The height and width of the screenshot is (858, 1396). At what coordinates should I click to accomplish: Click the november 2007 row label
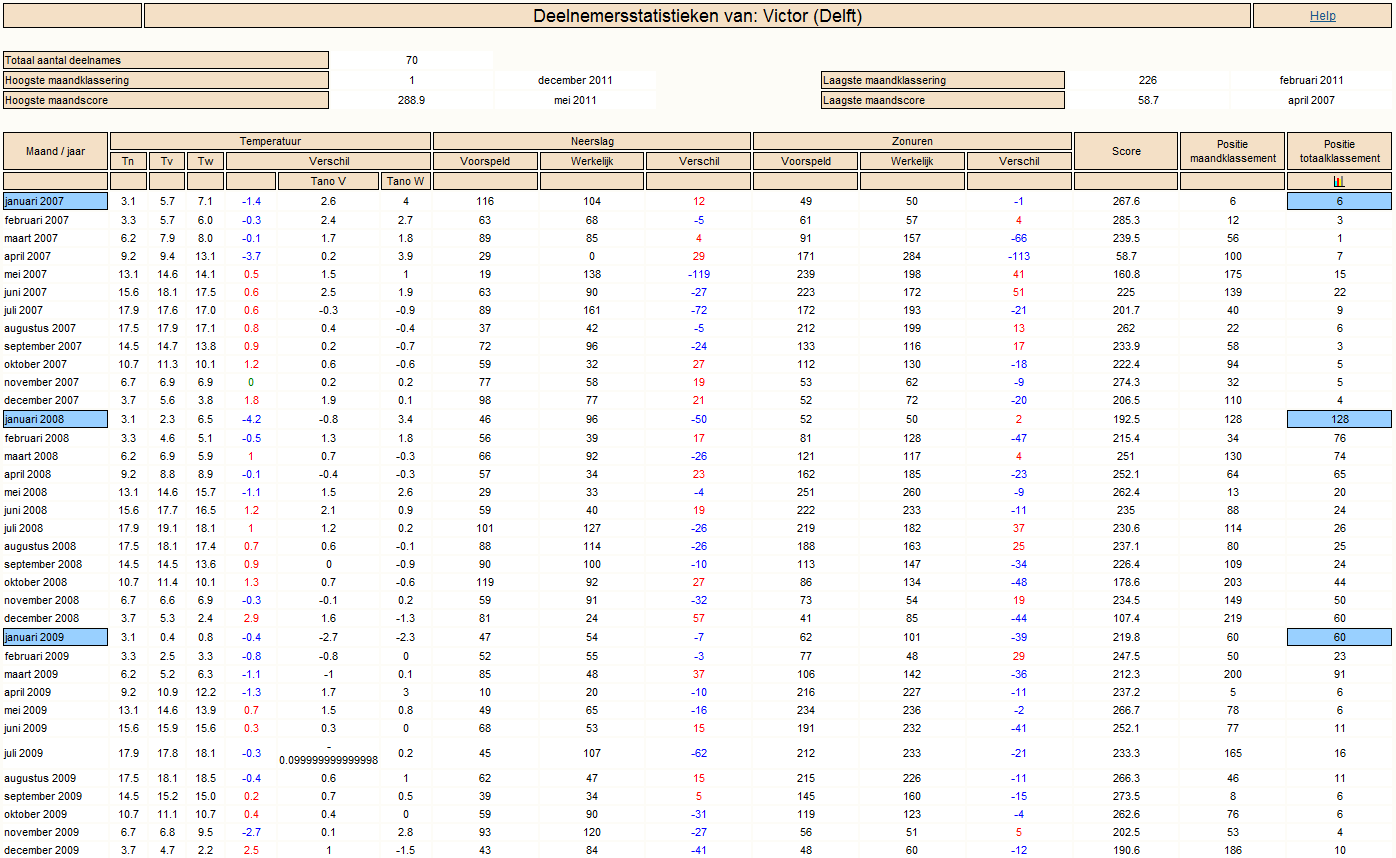(42, 382)
